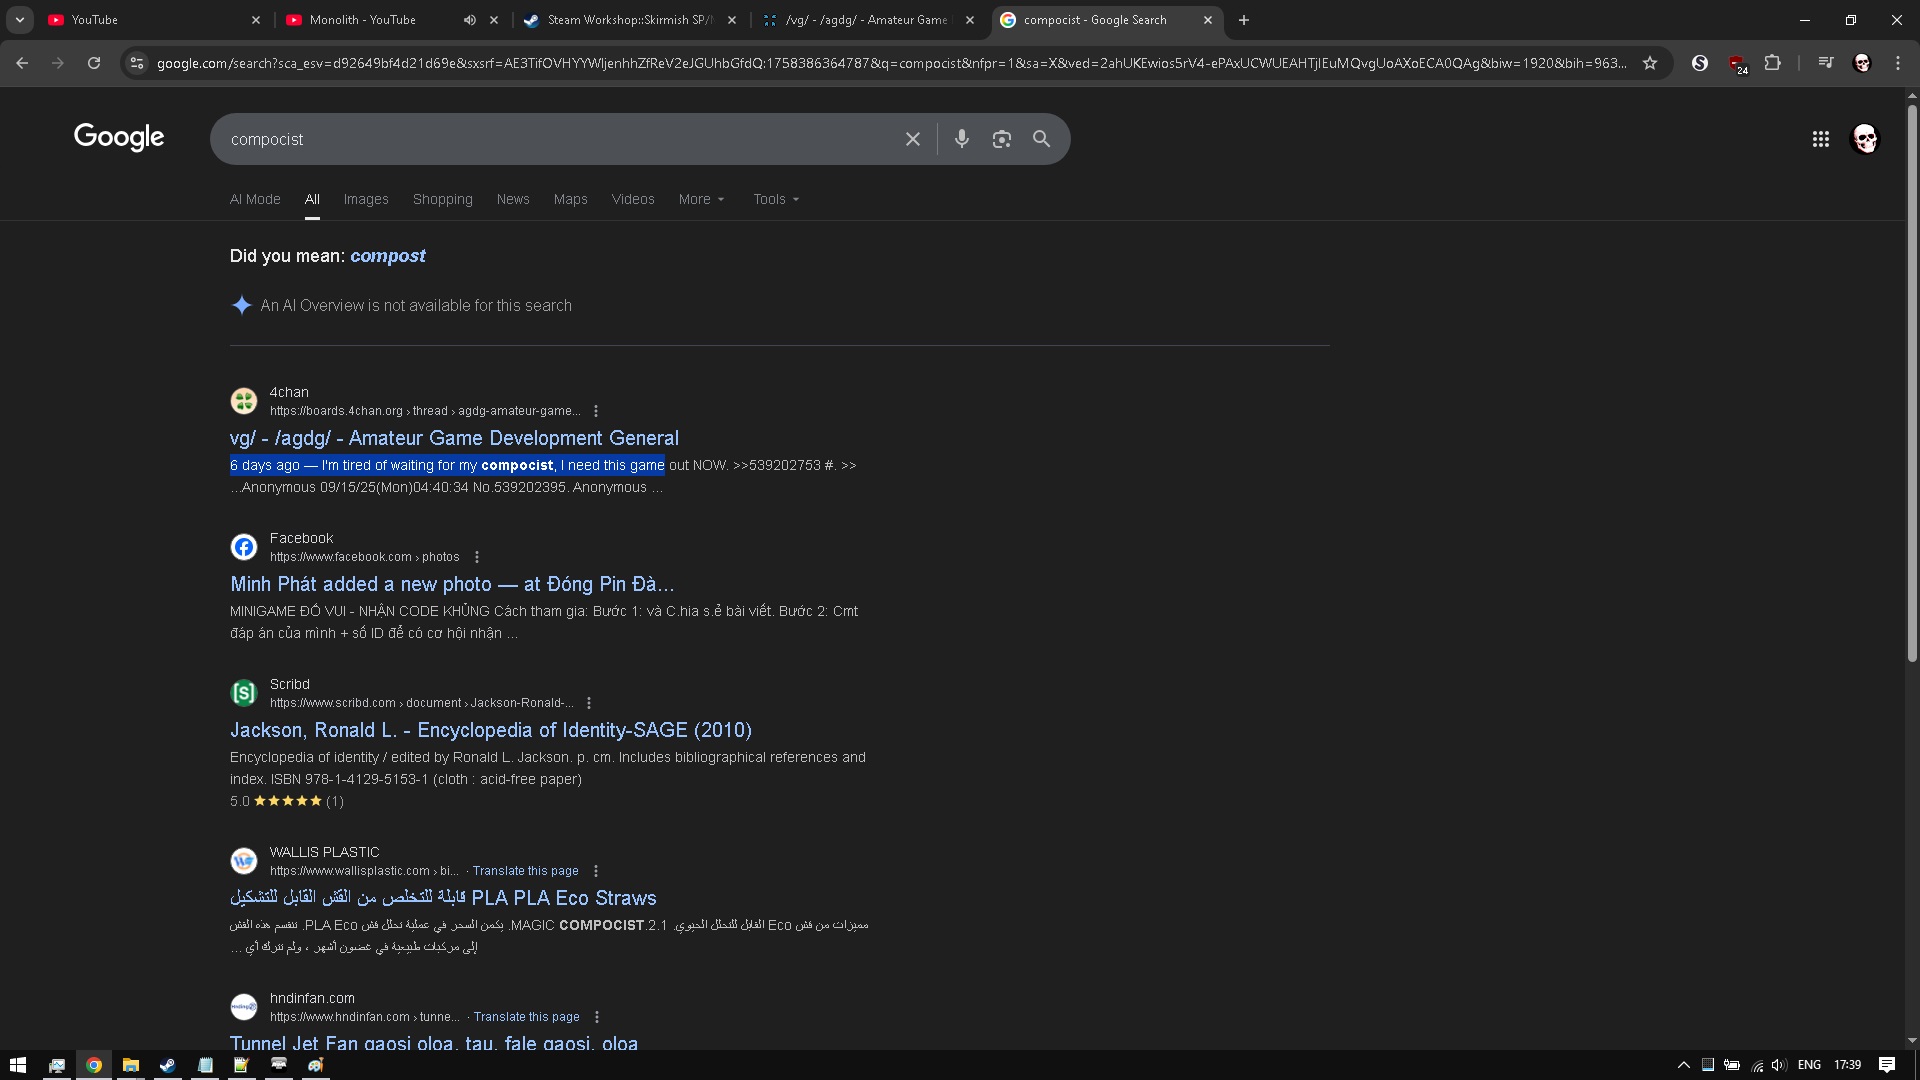Mute the Monolith YouTube tab audio
1920x1080 pixels.
(470, 20)
